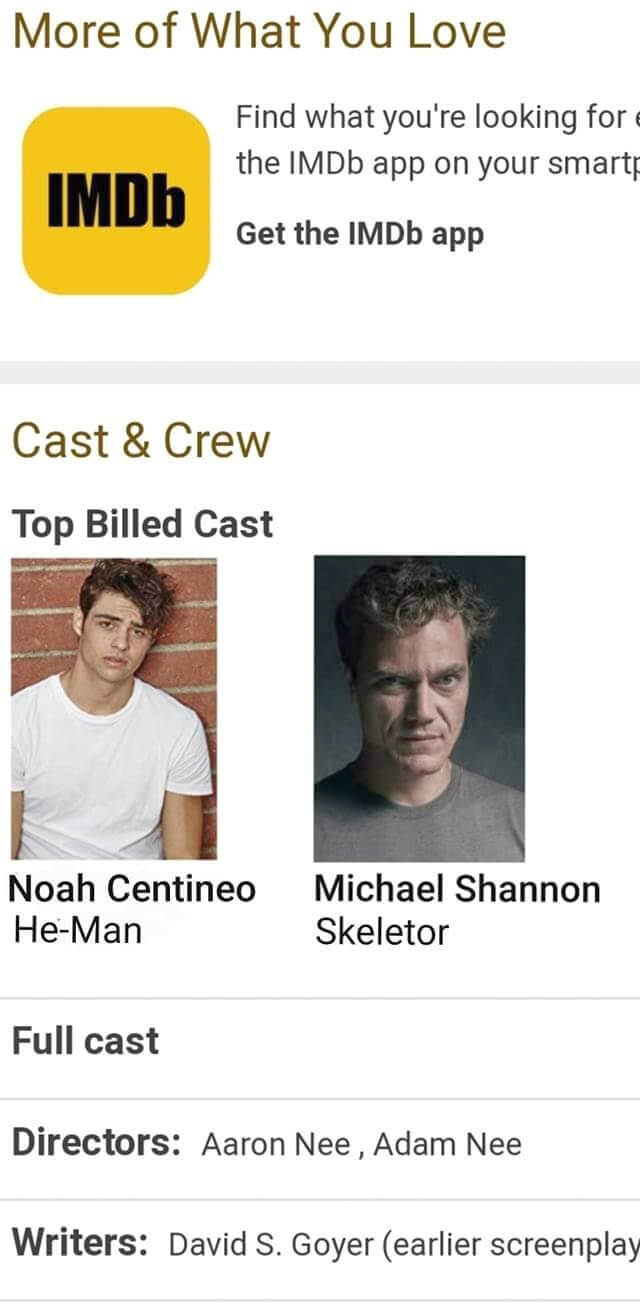Tap the gray divider above Cast & Crew
This screenshot has height=1316, width=640.
[x=320, y=373]
